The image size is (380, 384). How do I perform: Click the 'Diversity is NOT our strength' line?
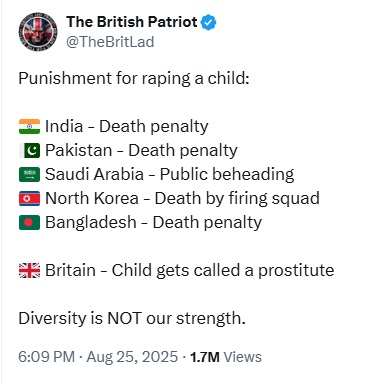point(132,318)
